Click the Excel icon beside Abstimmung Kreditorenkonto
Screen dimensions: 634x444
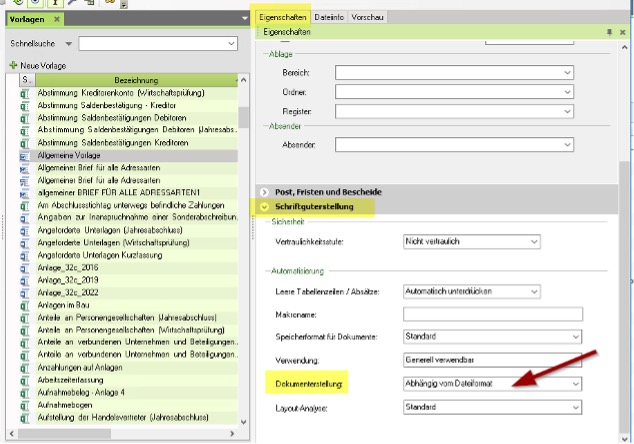pos(26,92)
